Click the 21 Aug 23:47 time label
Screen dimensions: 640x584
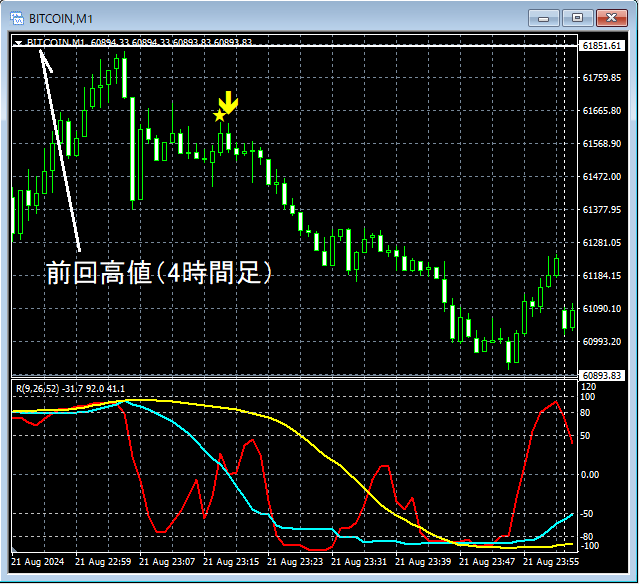click(487, 562)
